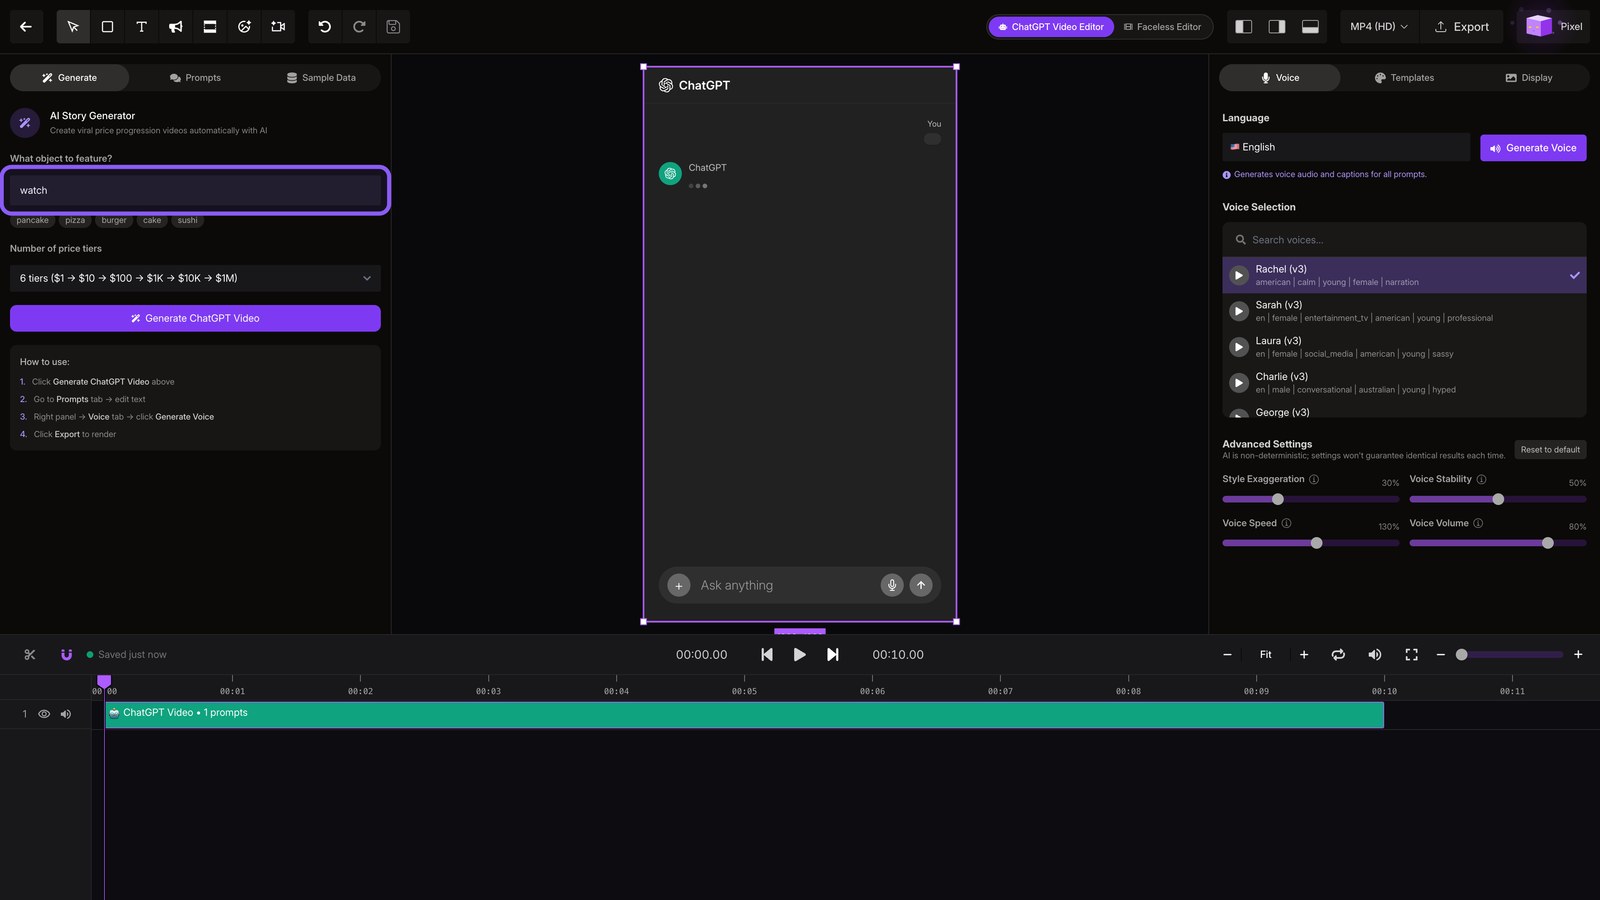Adjust the Voice Stability slider
This screenshot has height=900, width=1600.
click(1498, 499)
